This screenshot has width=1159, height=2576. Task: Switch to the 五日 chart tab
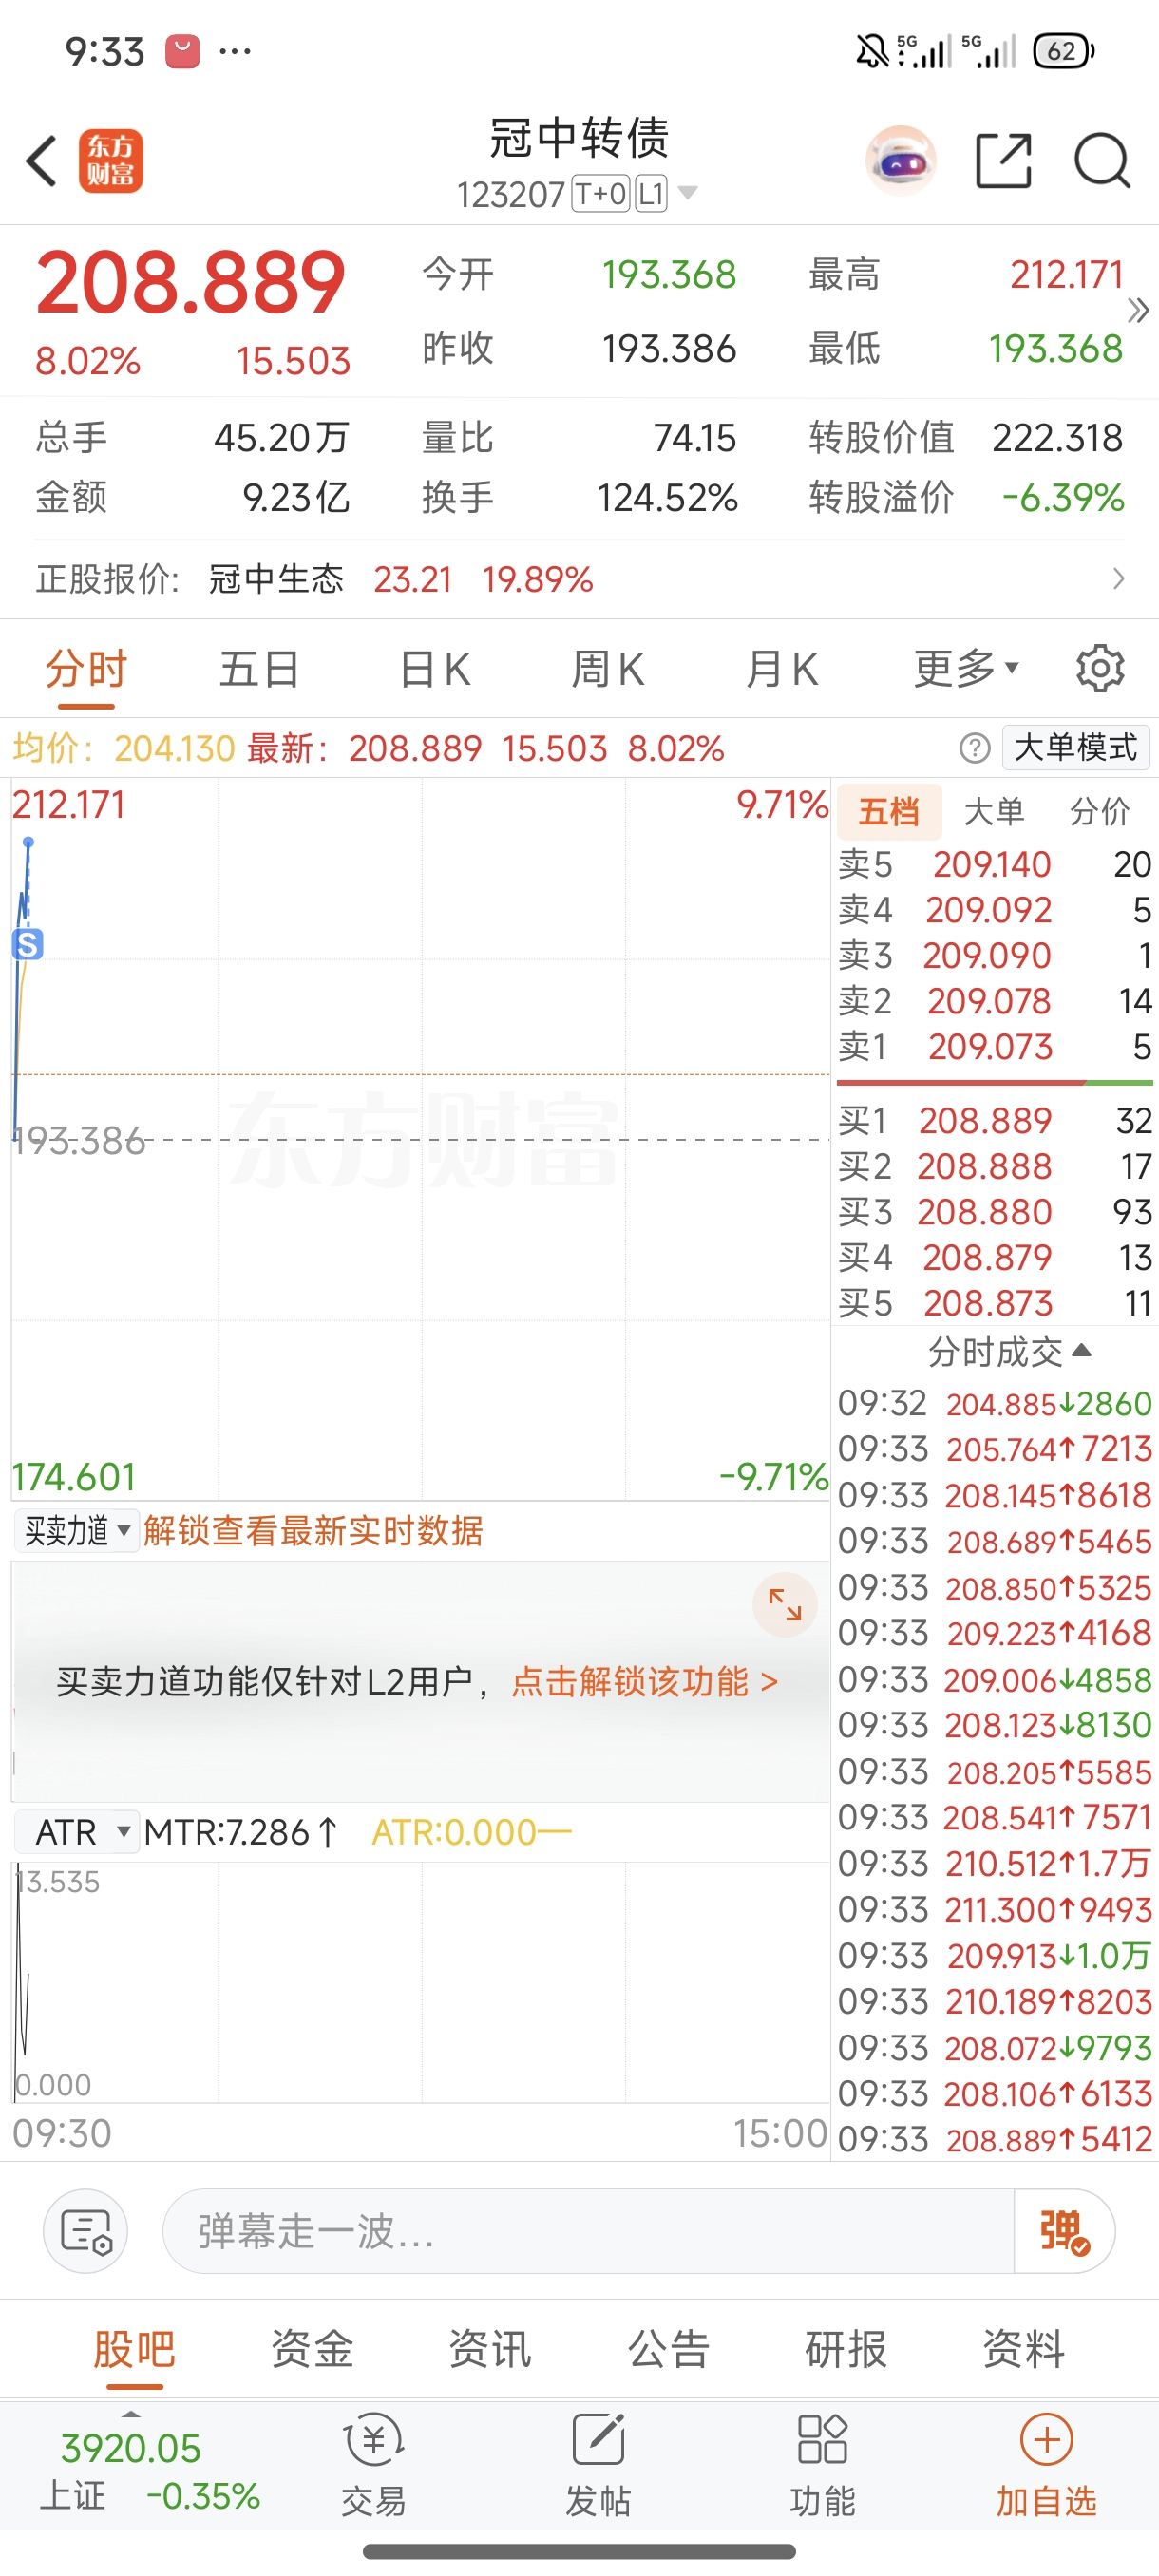[x=259, y=668]
